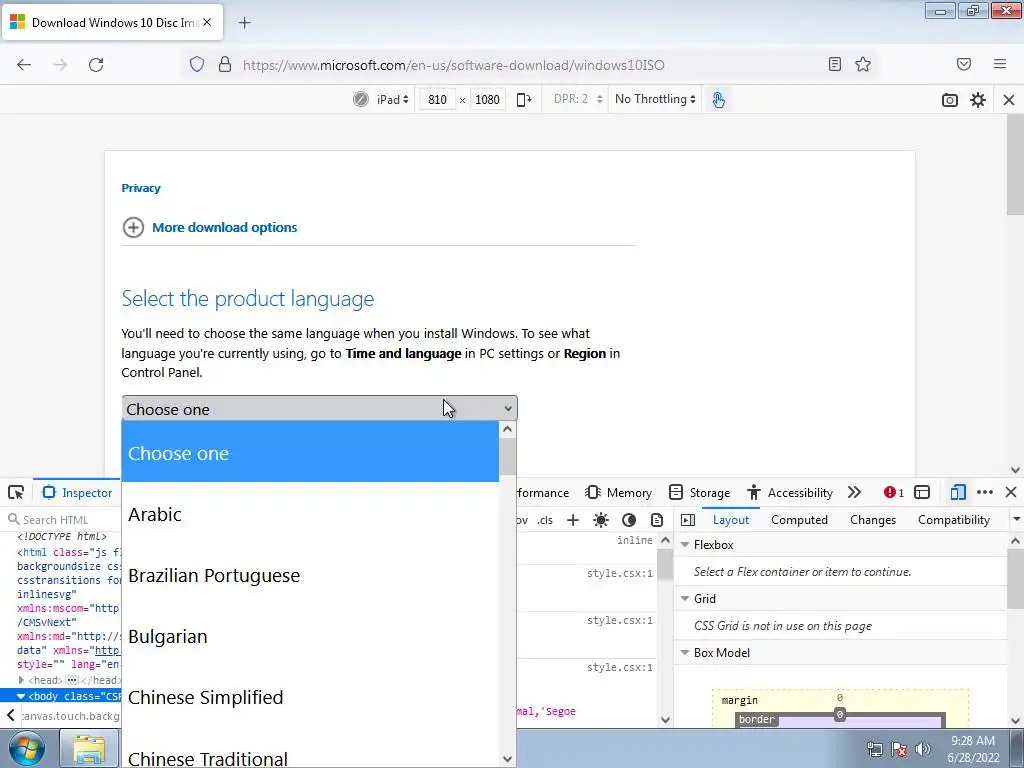This screenshot has height=768, width=1024.
Task: Take a screenshot of the viewport
Action: coord(950,100)
